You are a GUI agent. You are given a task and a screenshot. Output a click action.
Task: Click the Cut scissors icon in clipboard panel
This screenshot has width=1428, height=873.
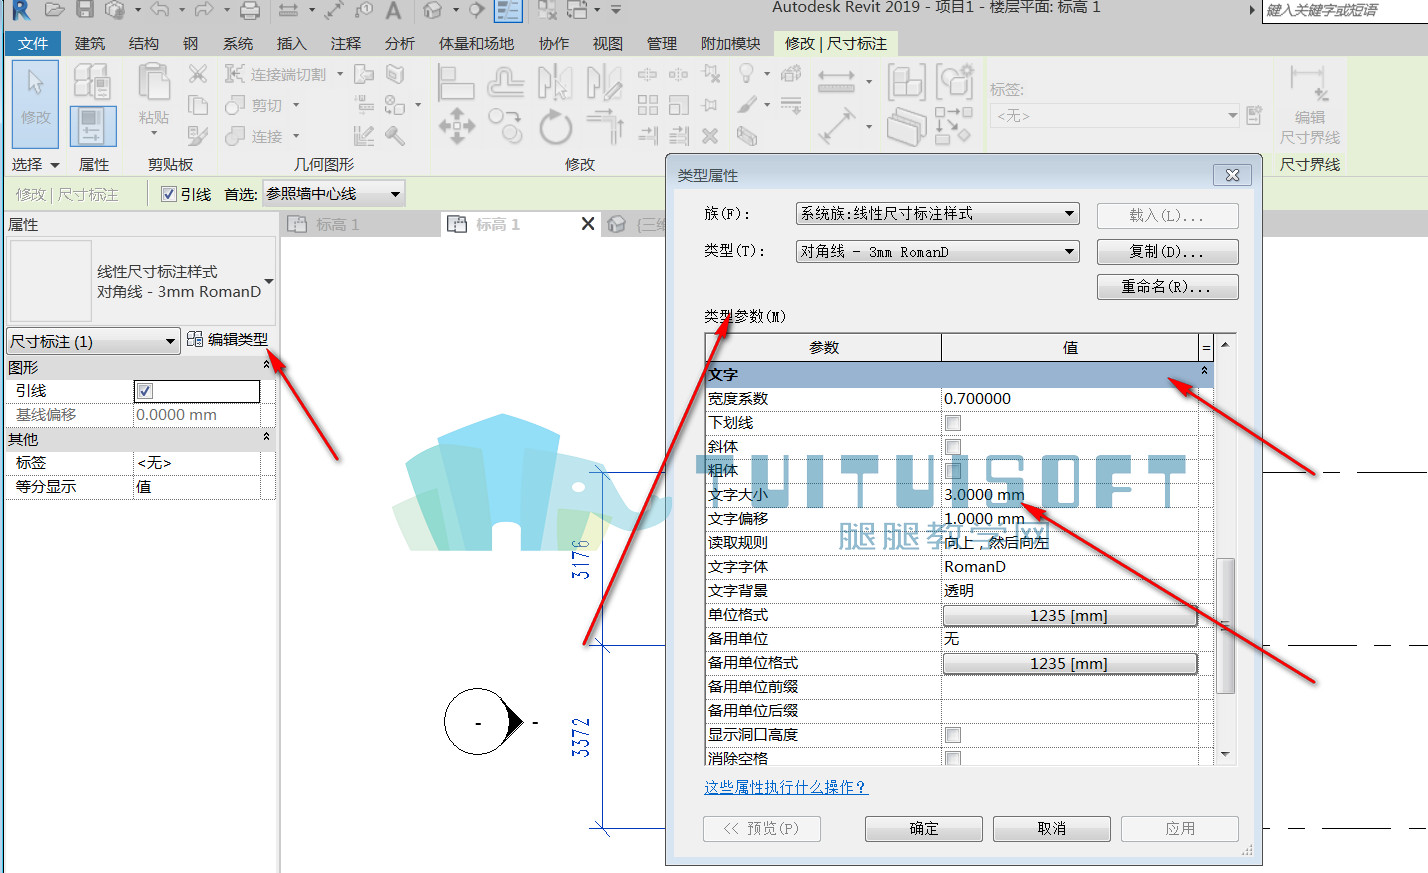tap(198, 74)
